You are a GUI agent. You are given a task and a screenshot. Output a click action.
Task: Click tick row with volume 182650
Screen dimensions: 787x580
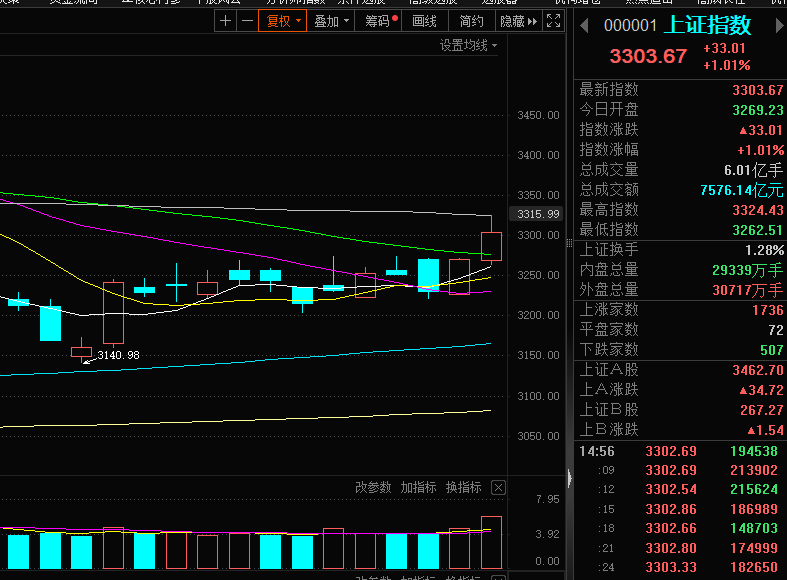[679, 567]
